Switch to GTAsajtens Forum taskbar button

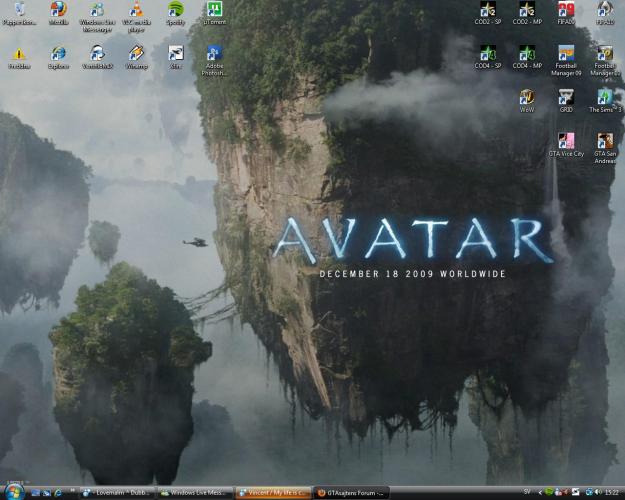coord(351,493)
